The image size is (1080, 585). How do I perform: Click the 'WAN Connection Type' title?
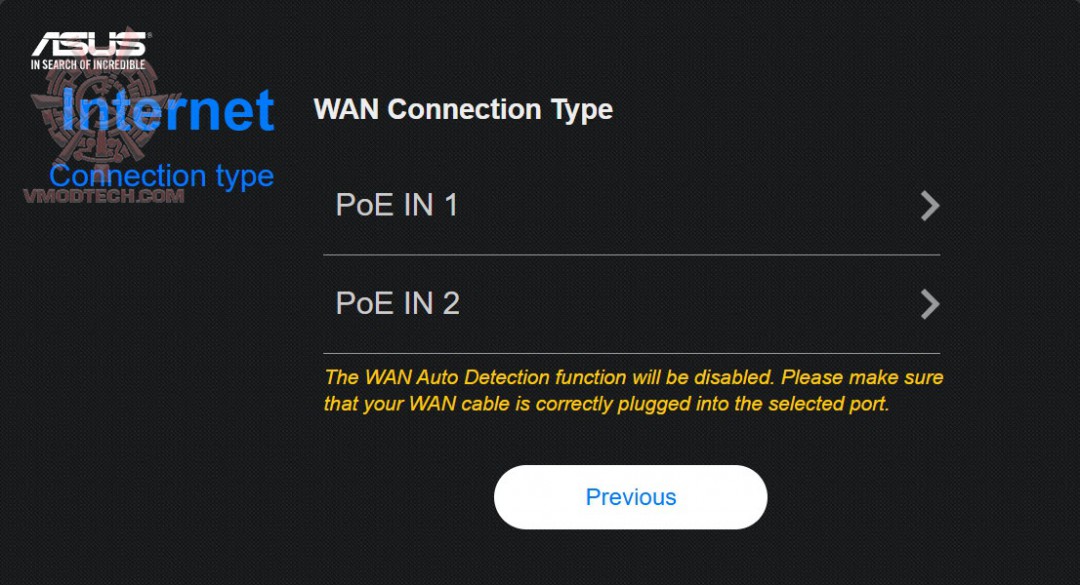click(x=463, y=109)
